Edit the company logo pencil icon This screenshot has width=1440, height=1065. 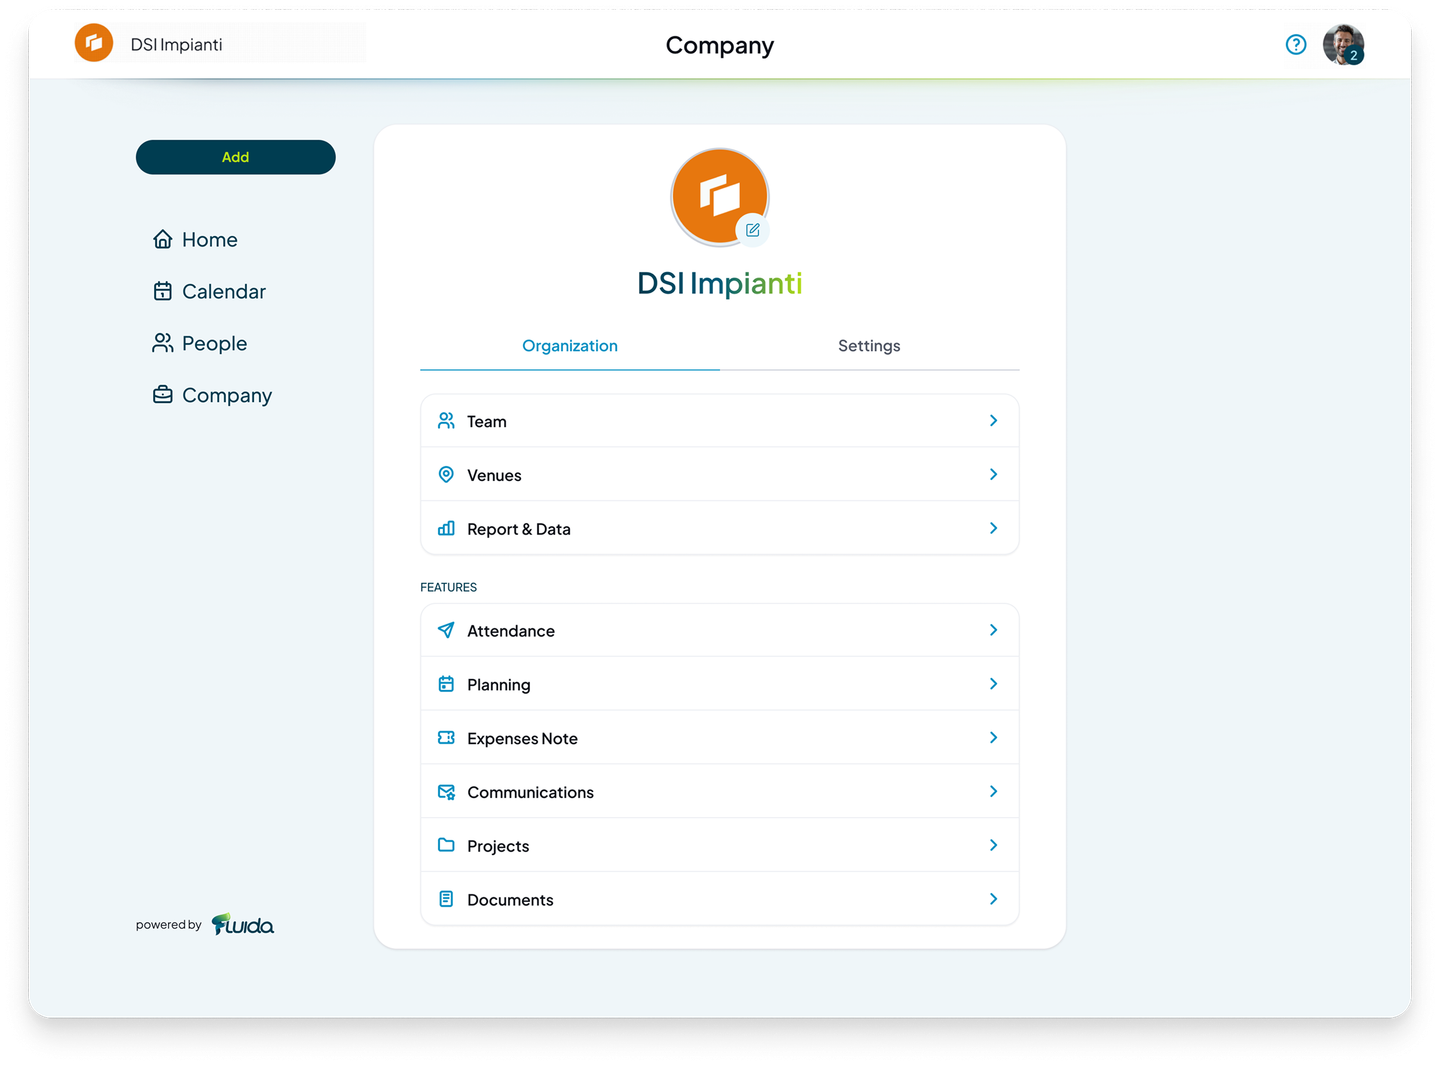tap(753, 230)
